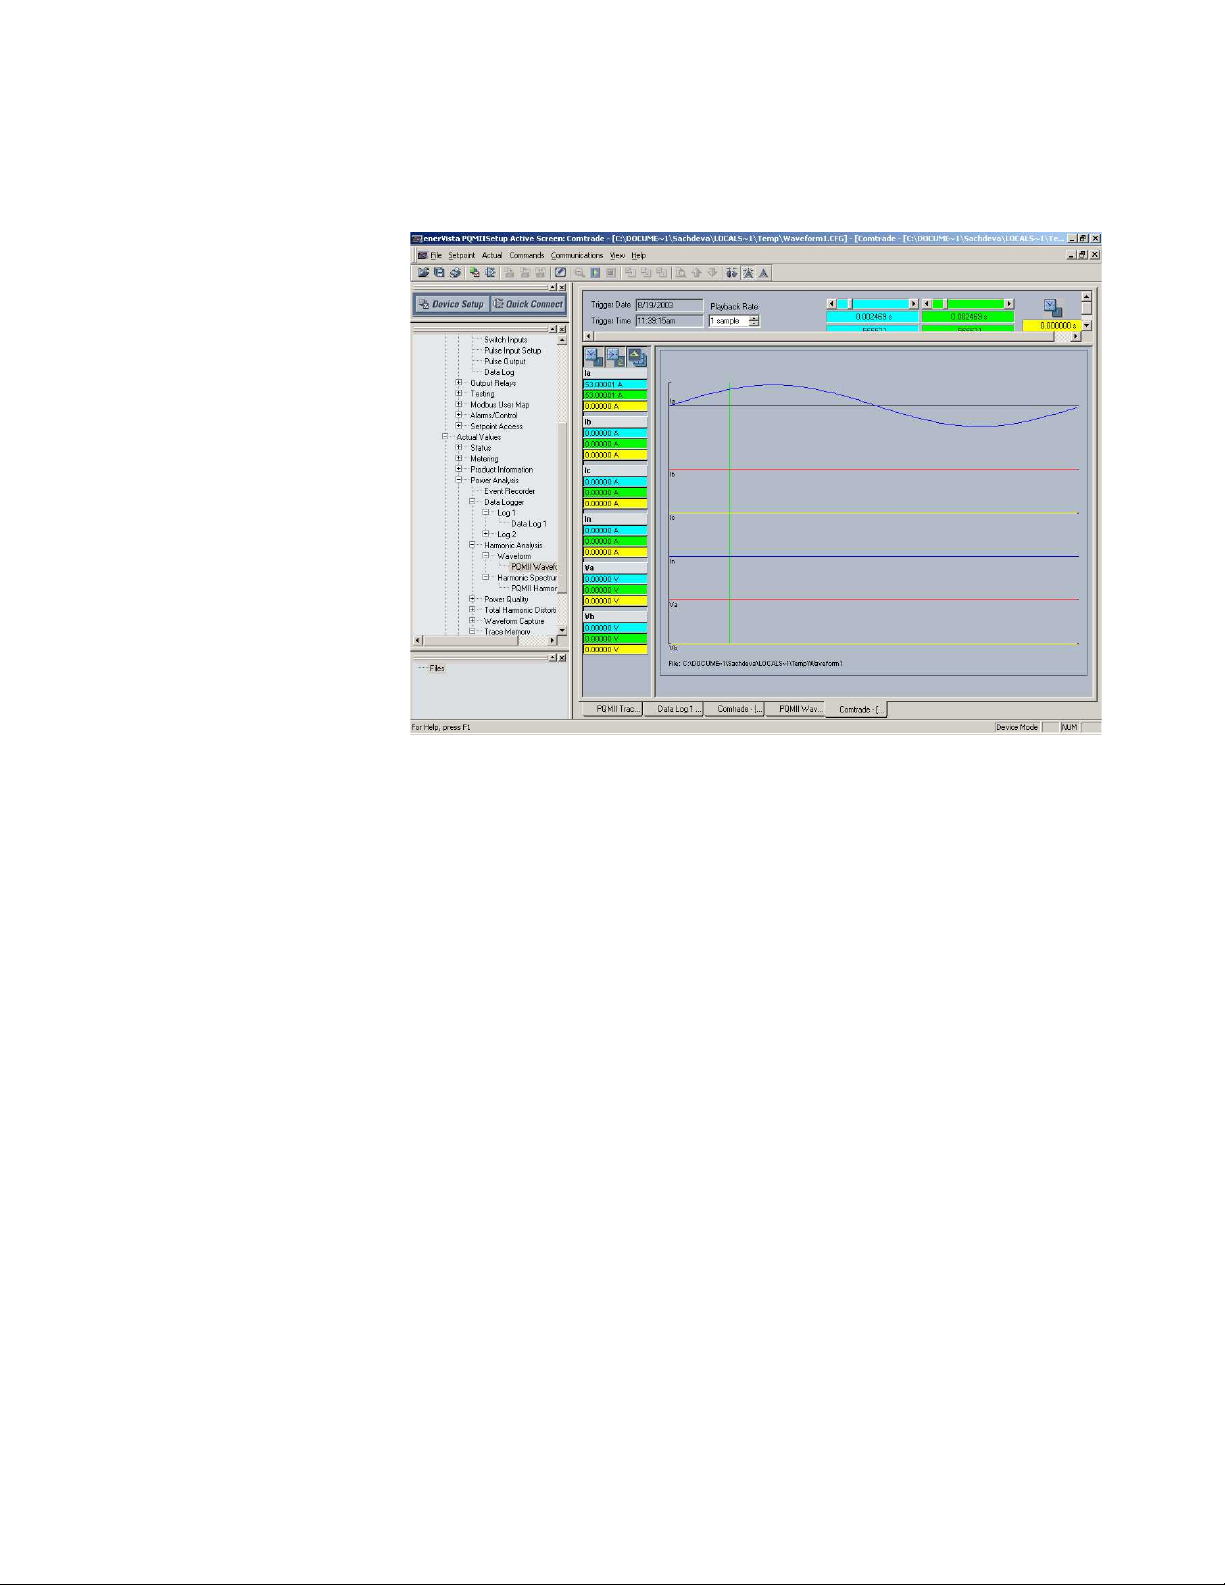This screenshot has height=1585, width=1225.
Task: Select Switch Inputs in the tree
Action: 505,340
